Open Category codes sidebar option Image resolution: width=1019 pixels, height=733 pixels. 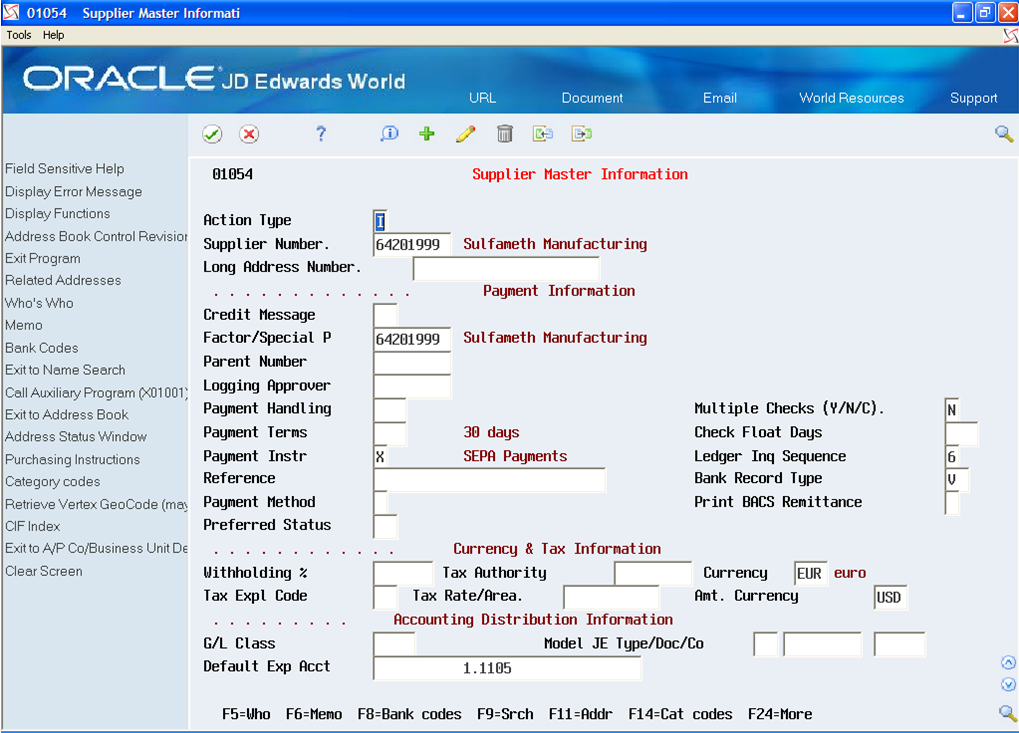pyautogui.click(x=53, y=482)
